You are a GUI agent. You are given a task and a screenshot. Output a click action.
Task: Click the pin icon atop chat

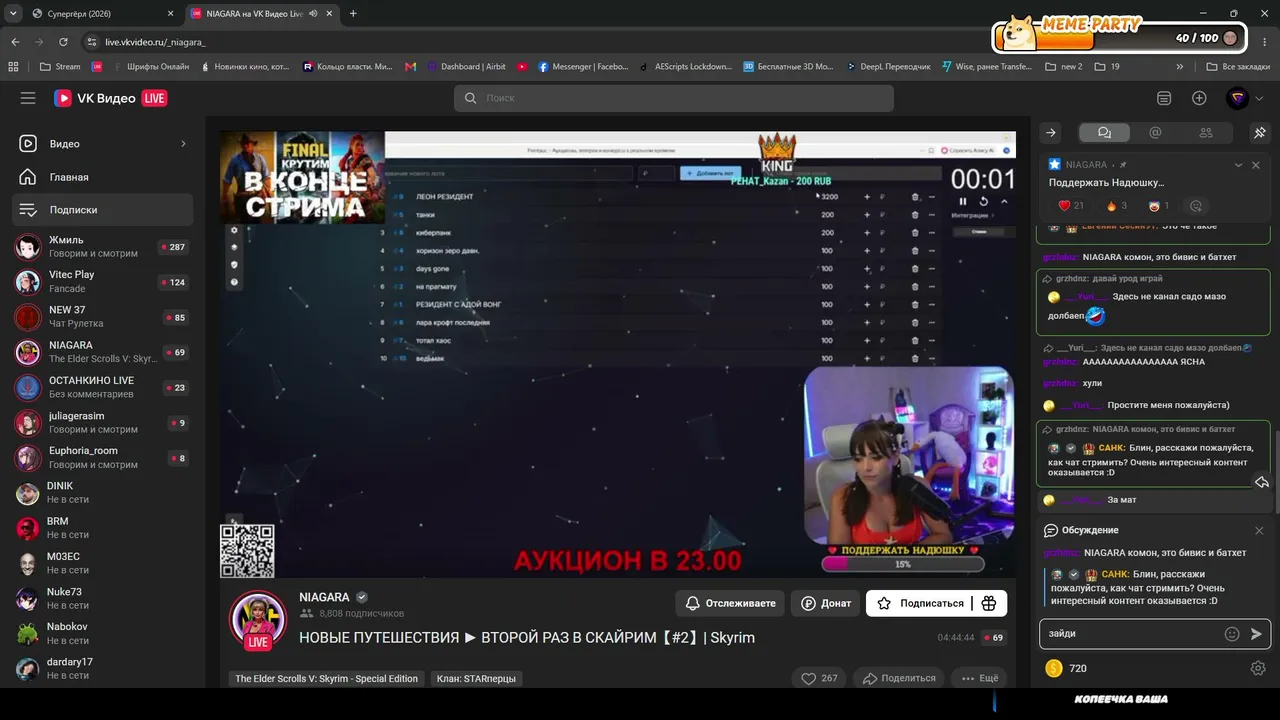click(1259, 132)
